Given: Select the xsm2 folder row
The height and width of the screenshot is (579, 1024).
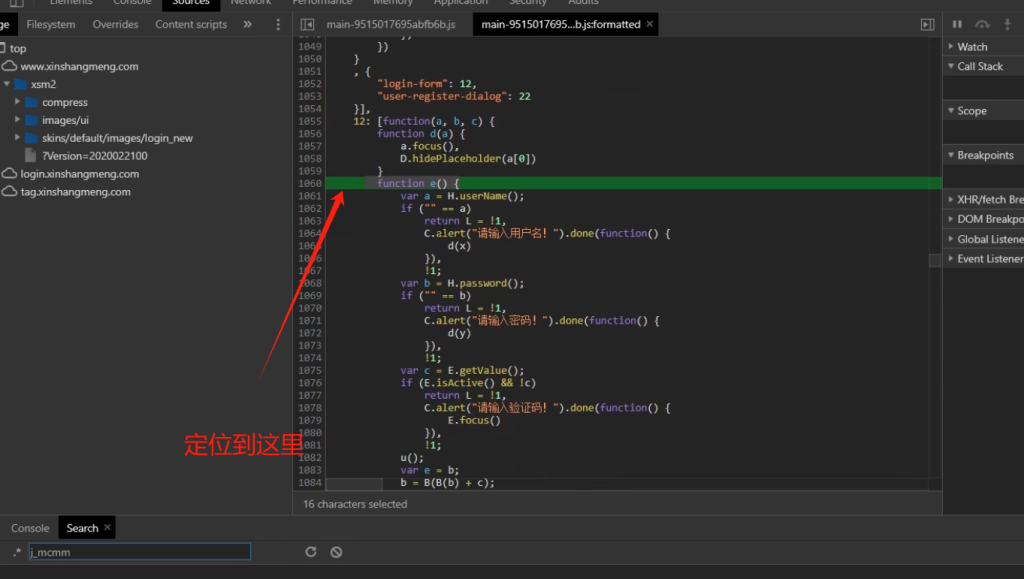Looking at the screenshot, I should [43, 84].
